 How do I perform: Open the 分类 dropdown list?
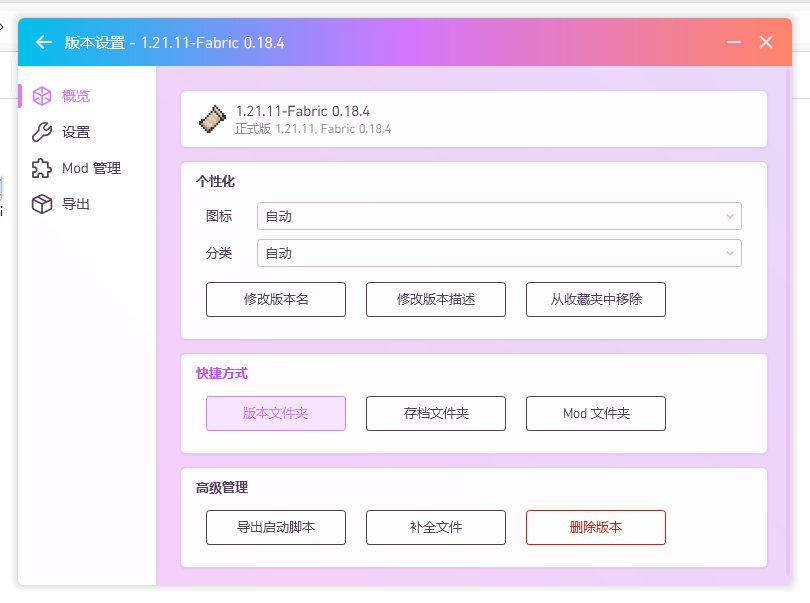click(x=499, y=253)
